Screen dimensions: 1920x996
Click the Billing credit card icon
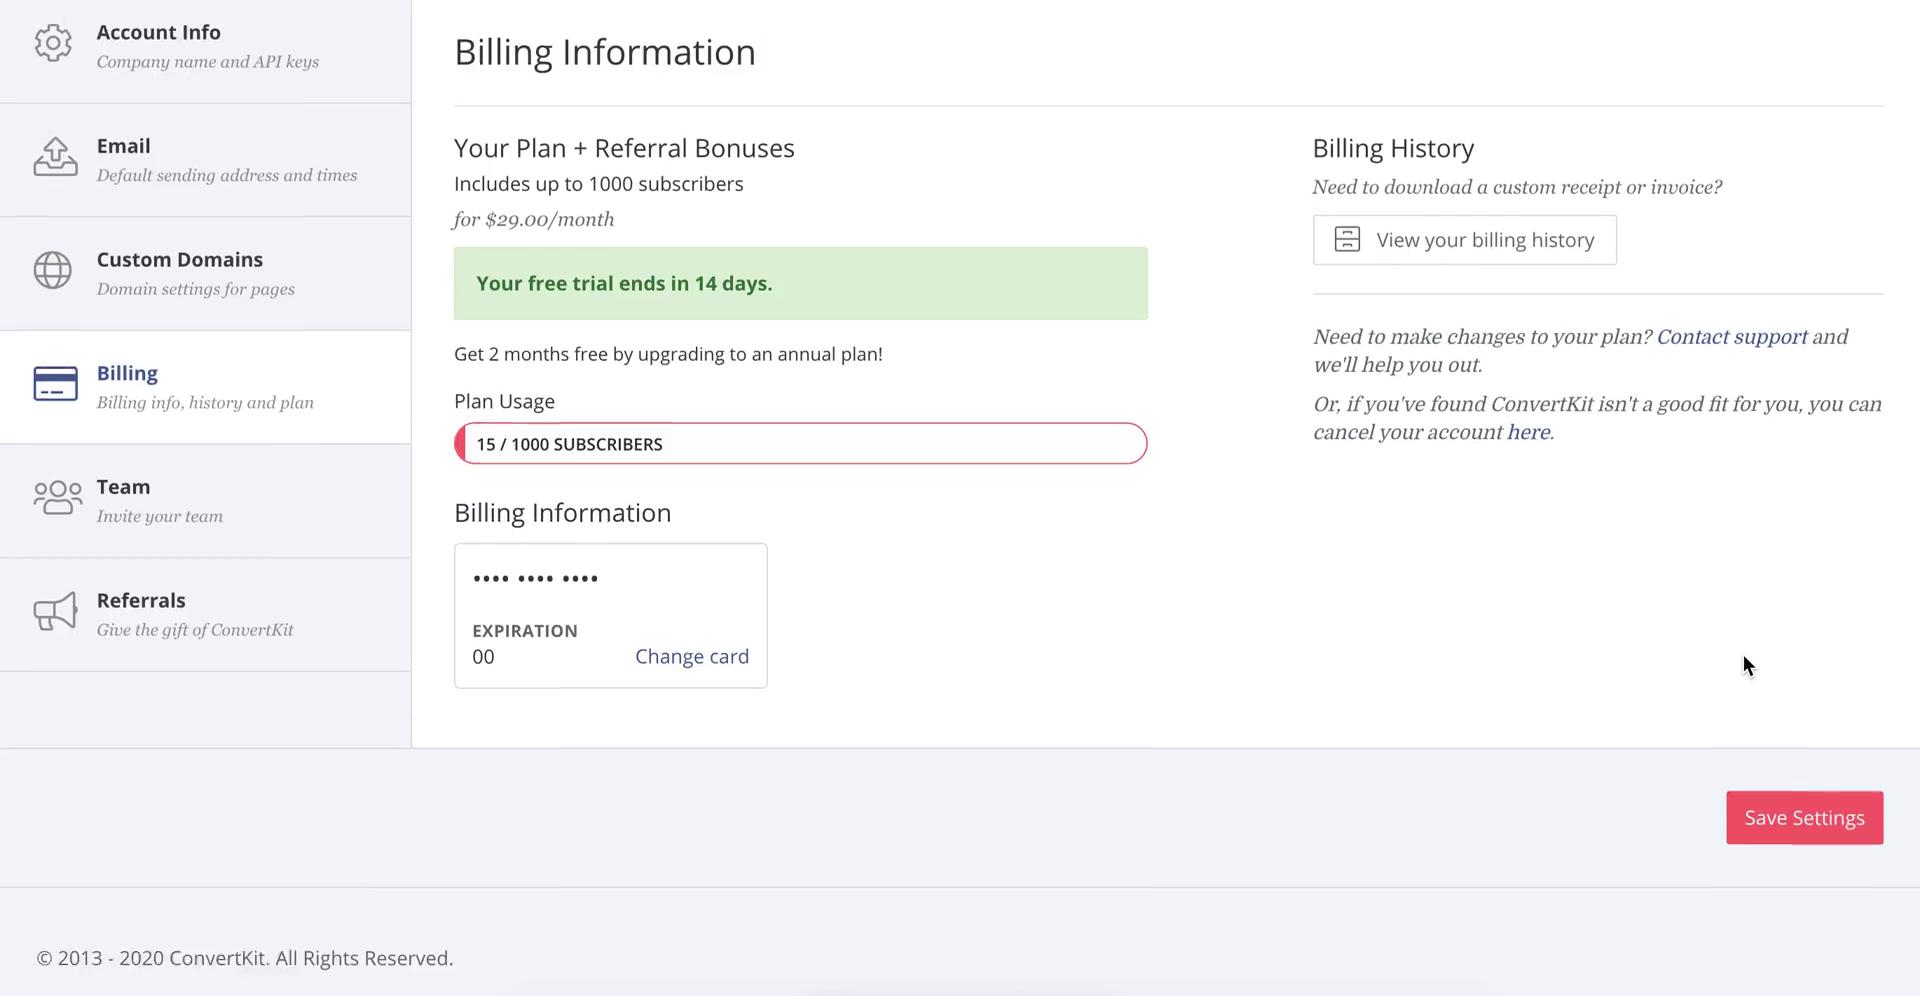tap(55, 384)
